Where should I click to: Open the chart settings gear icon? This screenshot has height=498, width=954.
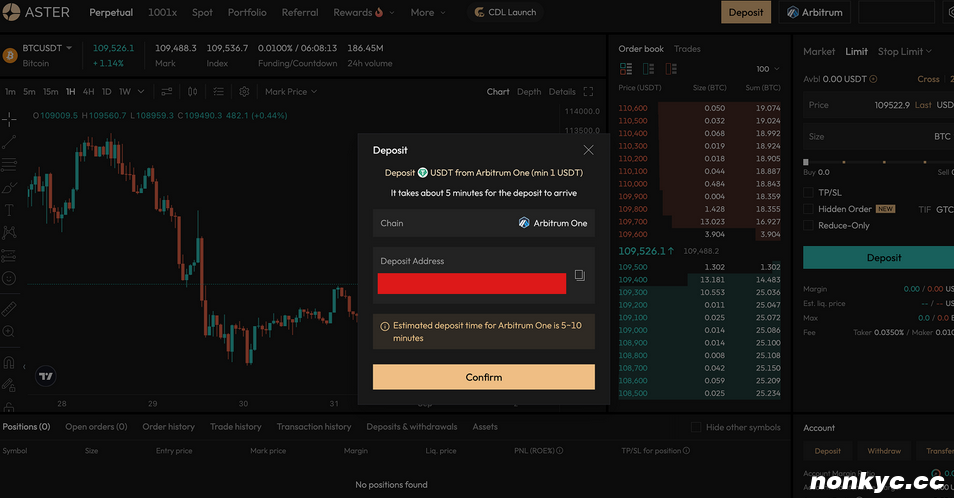pos(244,92)
